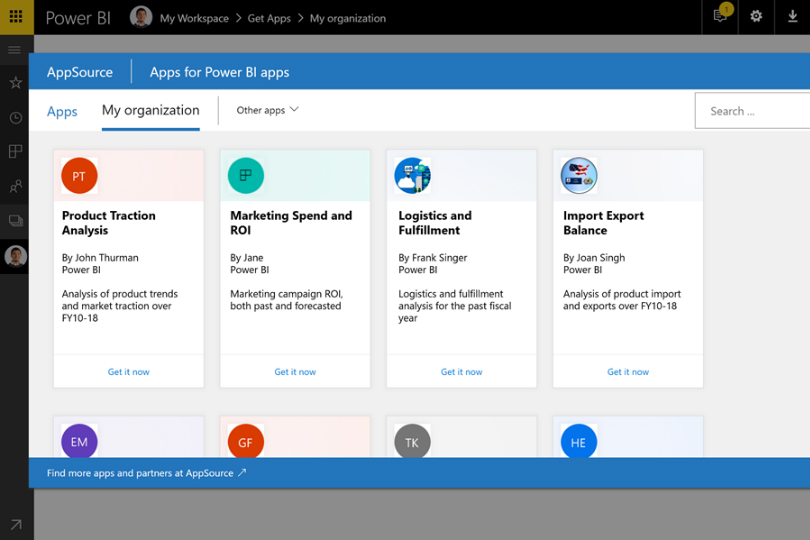Click the Power BI logo text
The height and width of the screenshot is (540, 810).
tap(78, 18)
